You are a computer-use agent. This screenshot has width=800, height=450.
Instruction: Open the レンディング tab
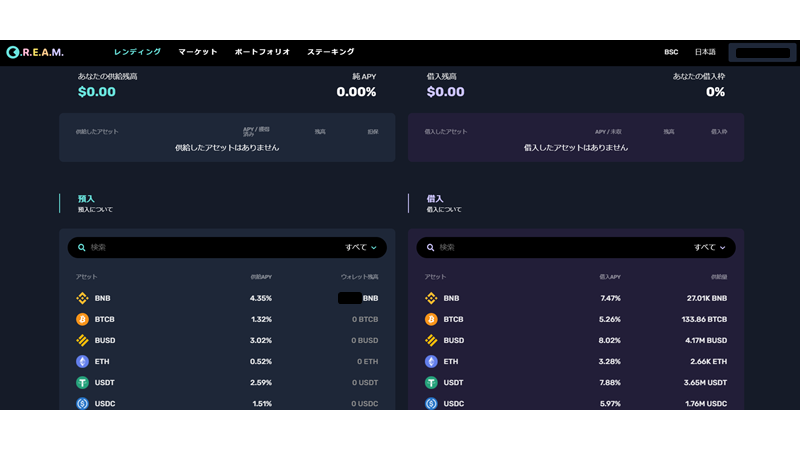click(x=137, y=52)
